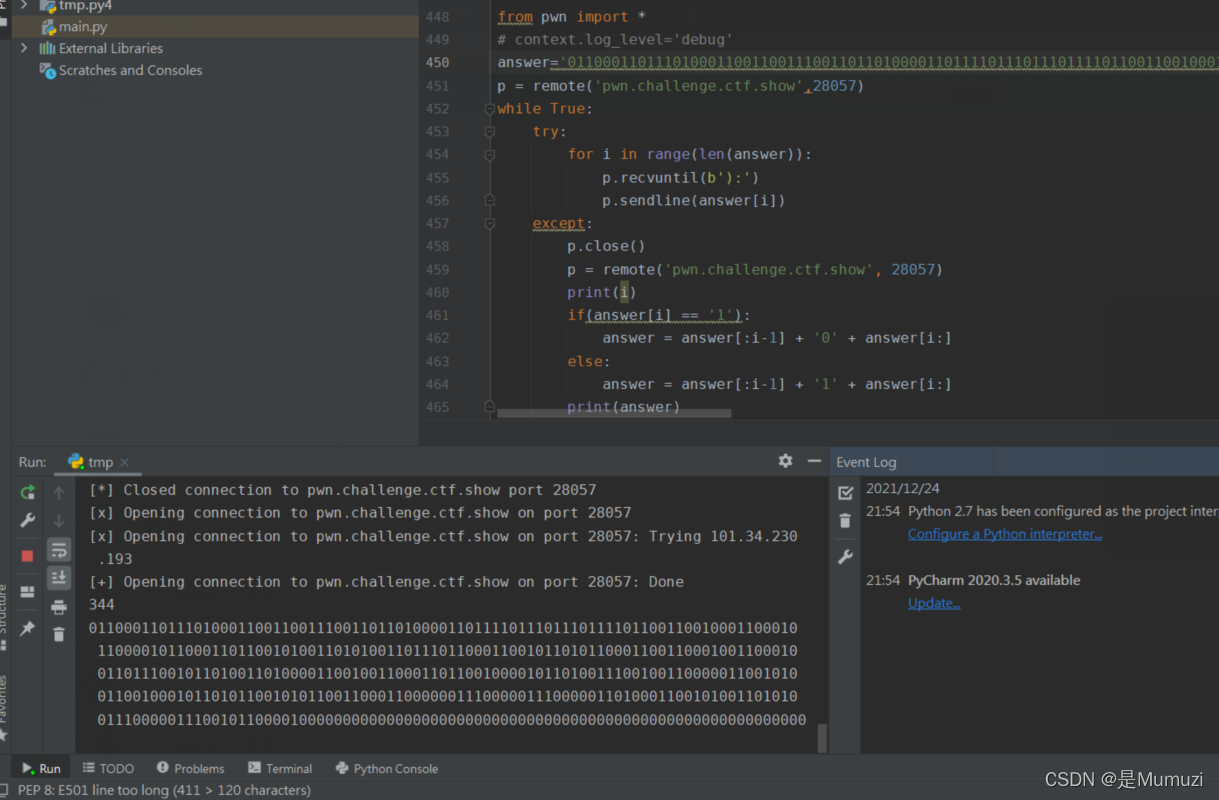
Task: Mark all Event Log notifications read
Action: (845, 492)
